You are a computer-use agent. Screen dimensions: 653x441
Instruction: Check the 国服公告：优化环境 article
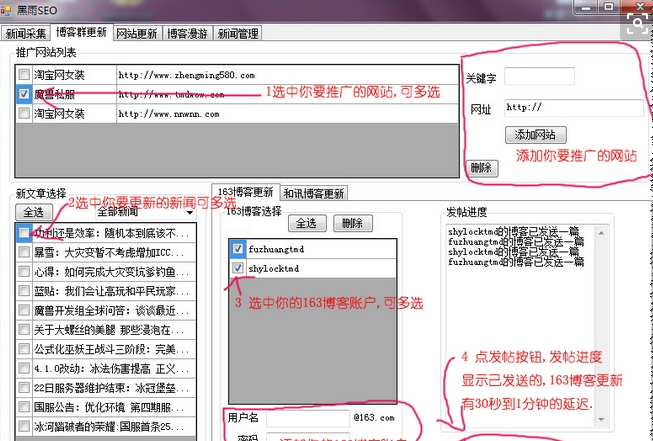[24, 407]
